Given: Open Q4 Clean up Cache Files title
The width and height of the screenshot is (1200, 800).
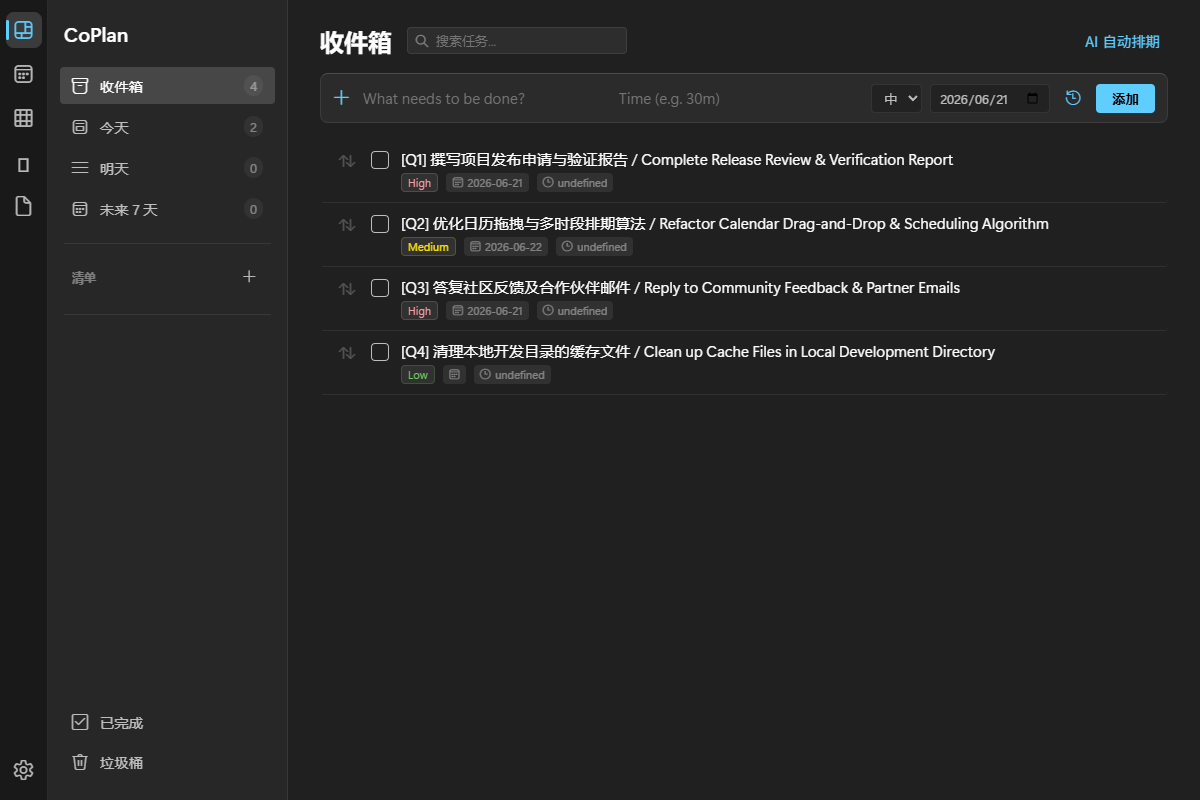Looking at the screenshot, I should pyautogui.click(x=698, y=352).
